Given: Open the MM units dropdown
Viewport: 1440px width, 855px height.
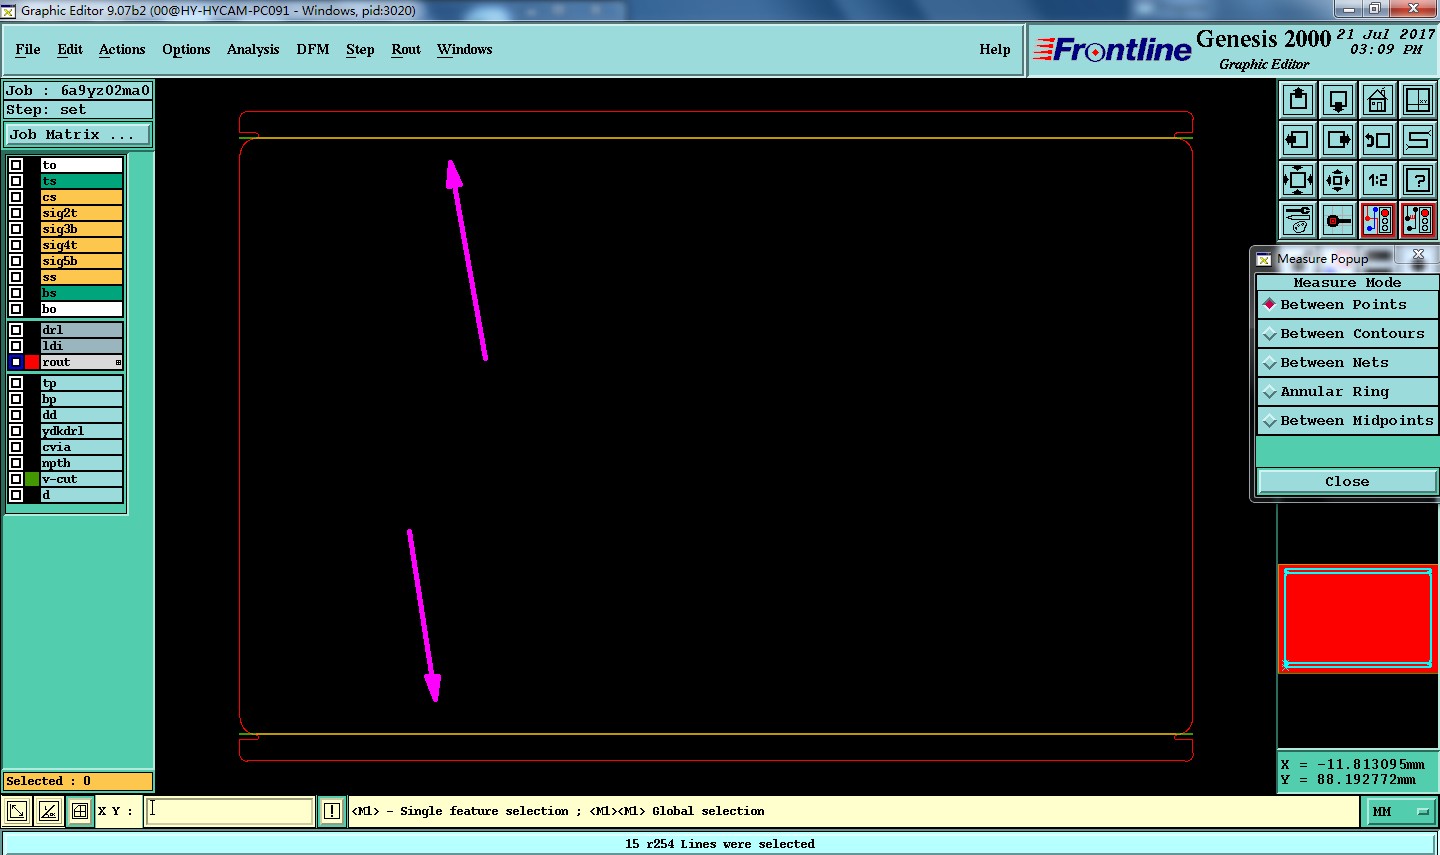Looking at the screenshot, I should 1400,812.
